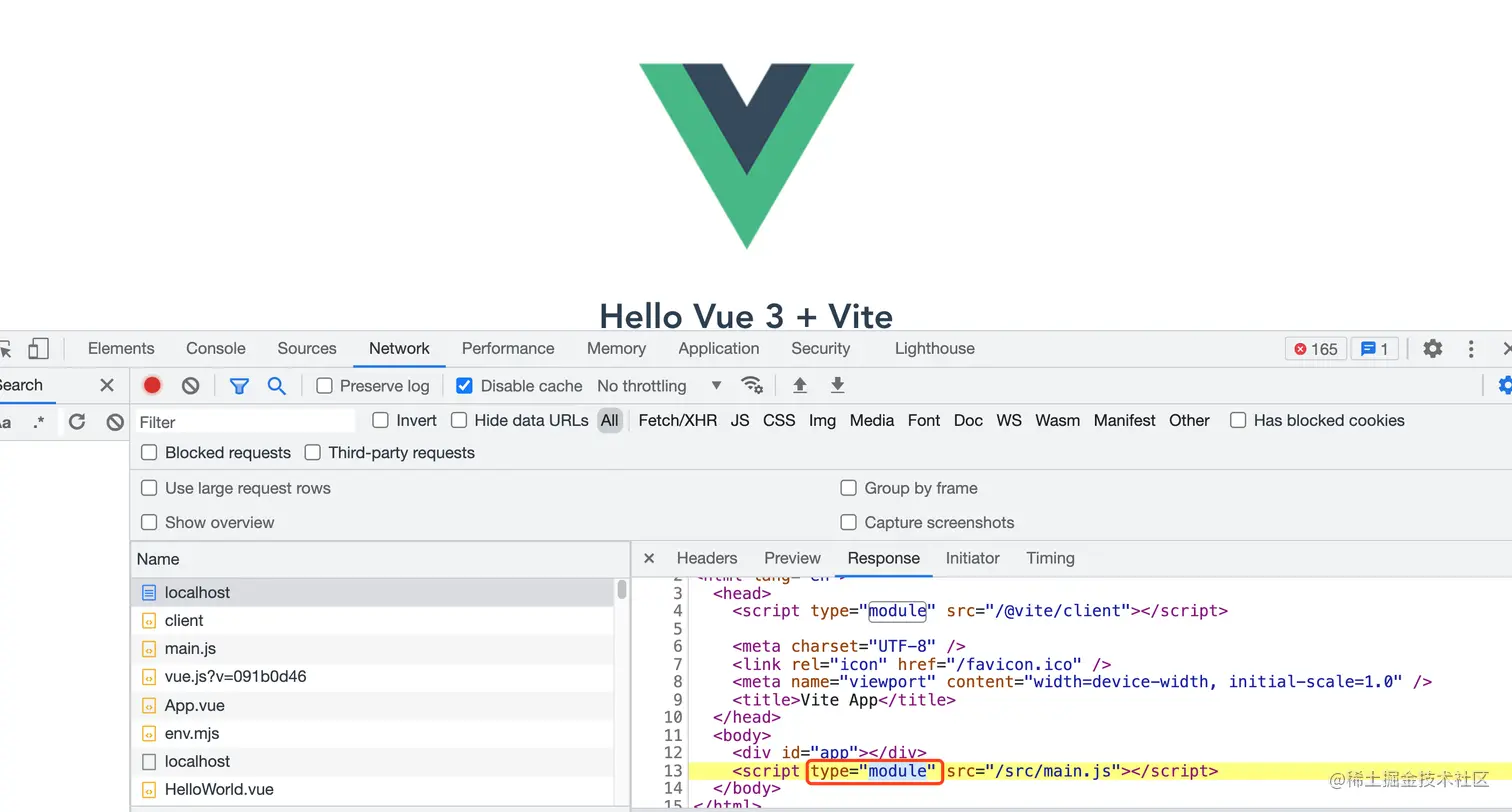The width and height of the screenshot is (1512, 812).
Task: Click the request list scrollbar
Action: pyautogui.click(x=622, y=589)
